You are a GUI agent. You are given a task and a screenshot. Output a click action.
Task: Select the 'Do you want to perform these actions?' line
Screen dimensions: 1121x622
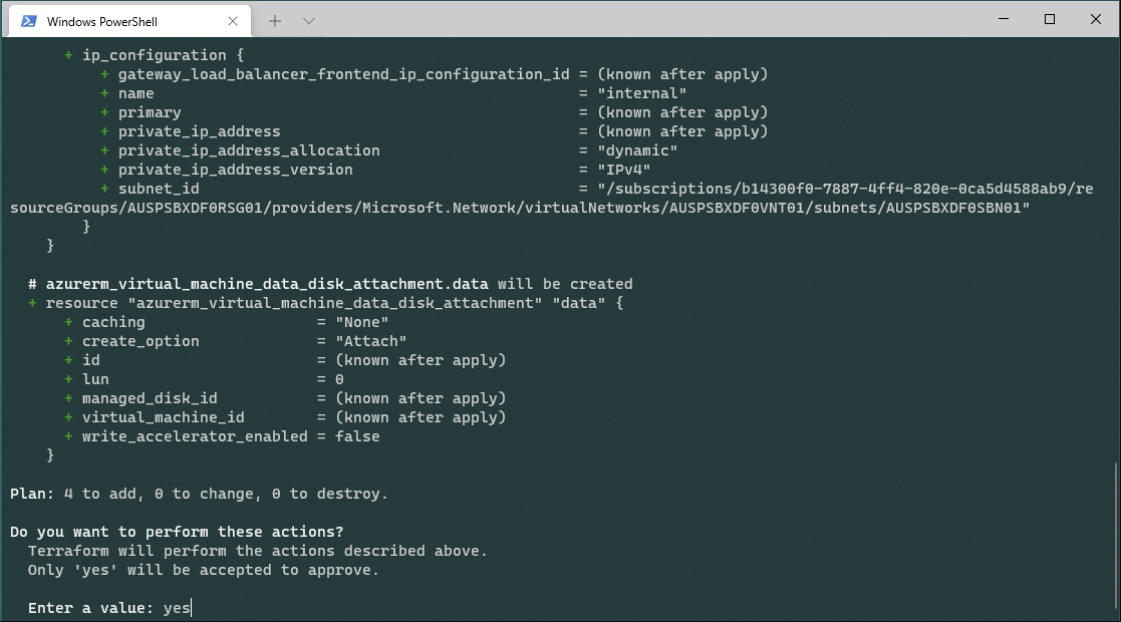pyautogui.click(x=180, y=531)
